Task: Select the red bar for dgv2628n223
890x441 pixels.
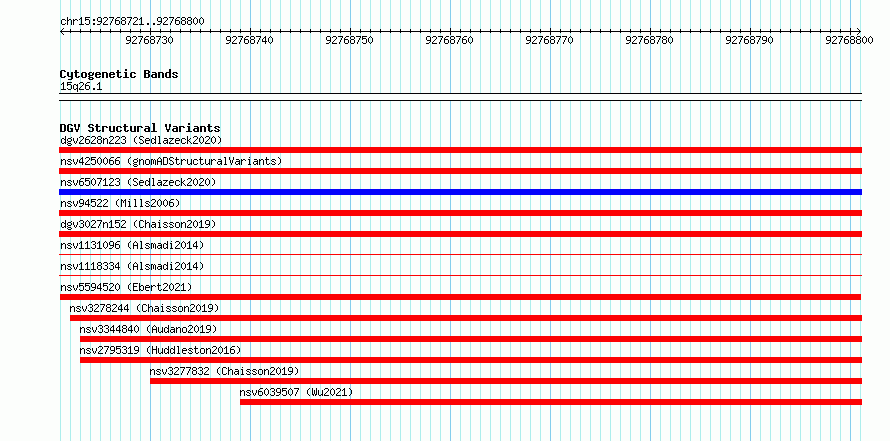Action: pyautogui.click(x=460, y=150)
